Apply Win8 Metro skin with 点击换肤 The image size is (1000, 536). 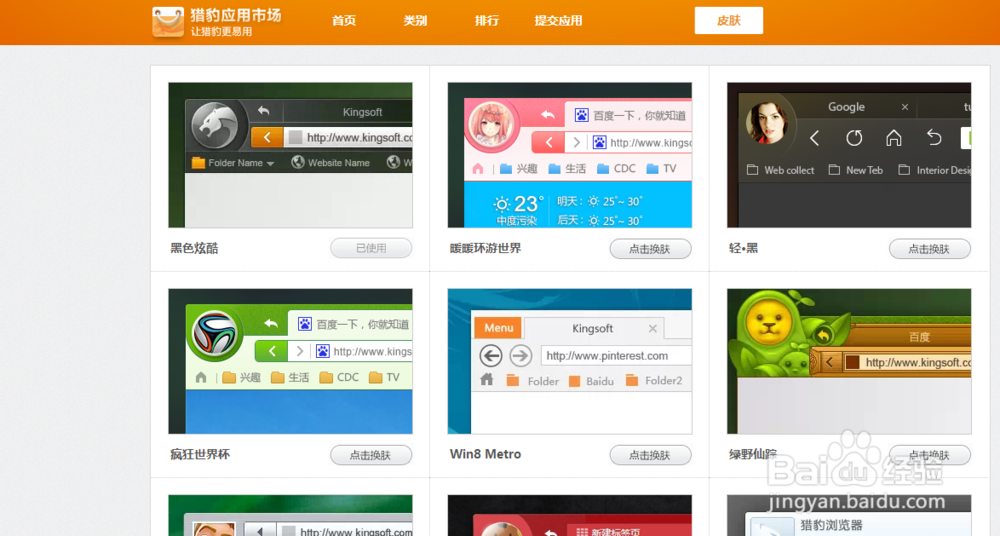click(651, 455)
